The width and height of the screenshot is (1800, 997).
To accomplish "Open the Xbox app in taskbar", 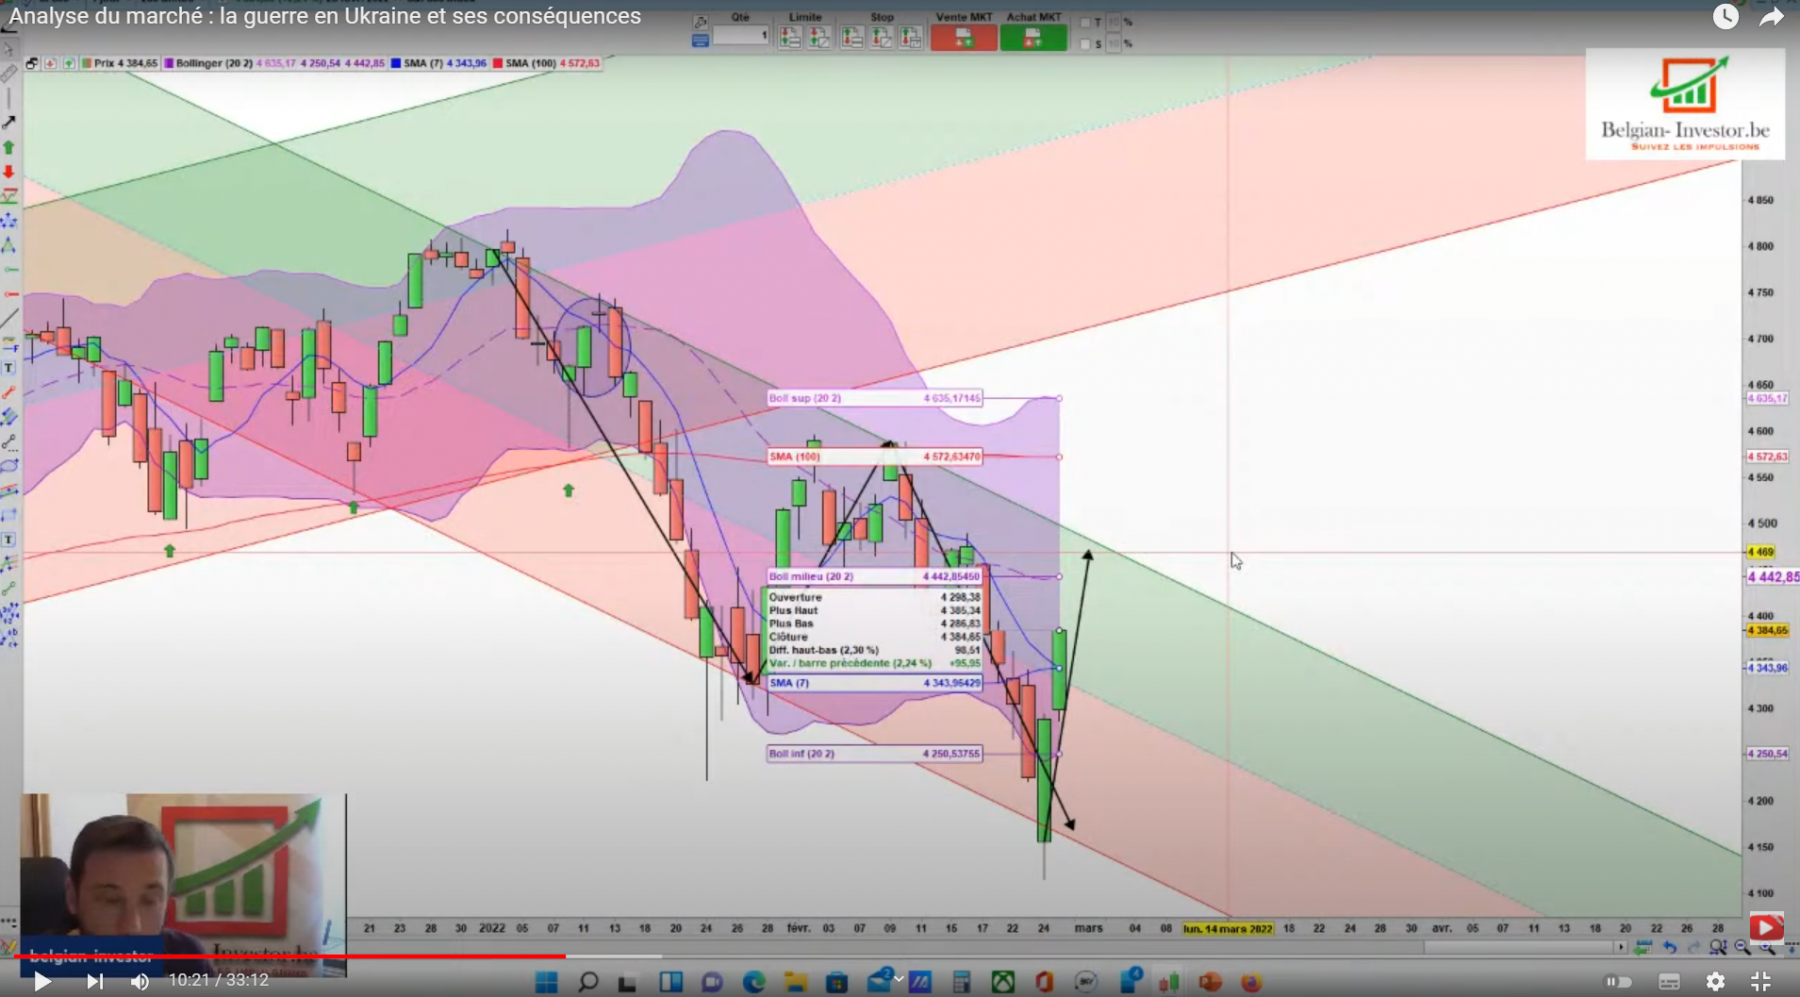I will pyautogui.click(x=1003, y=982).
